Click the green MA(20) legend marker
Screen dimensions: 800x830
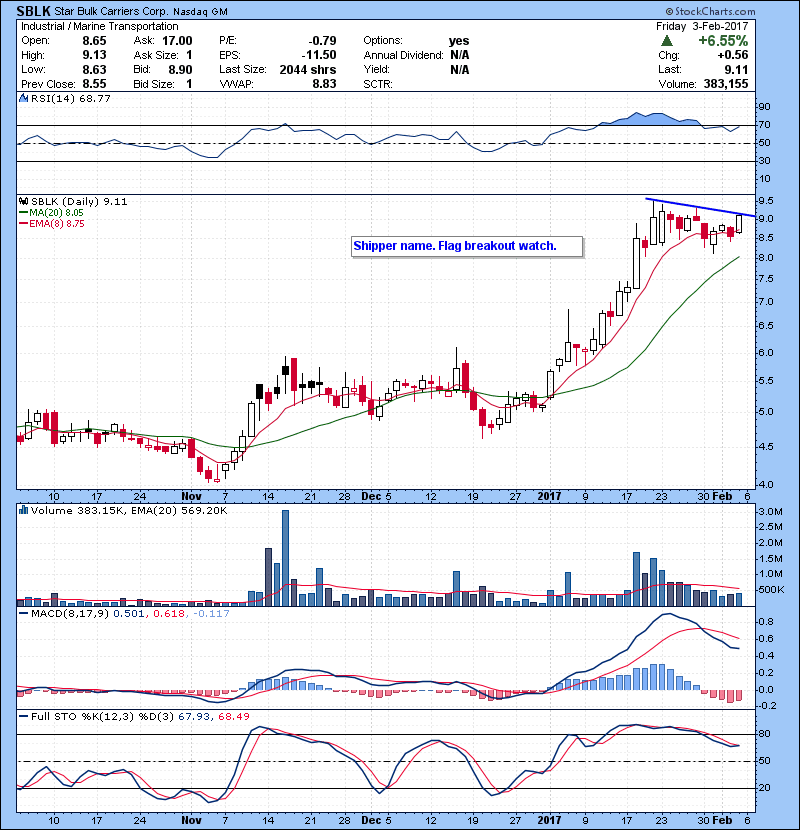23,212
